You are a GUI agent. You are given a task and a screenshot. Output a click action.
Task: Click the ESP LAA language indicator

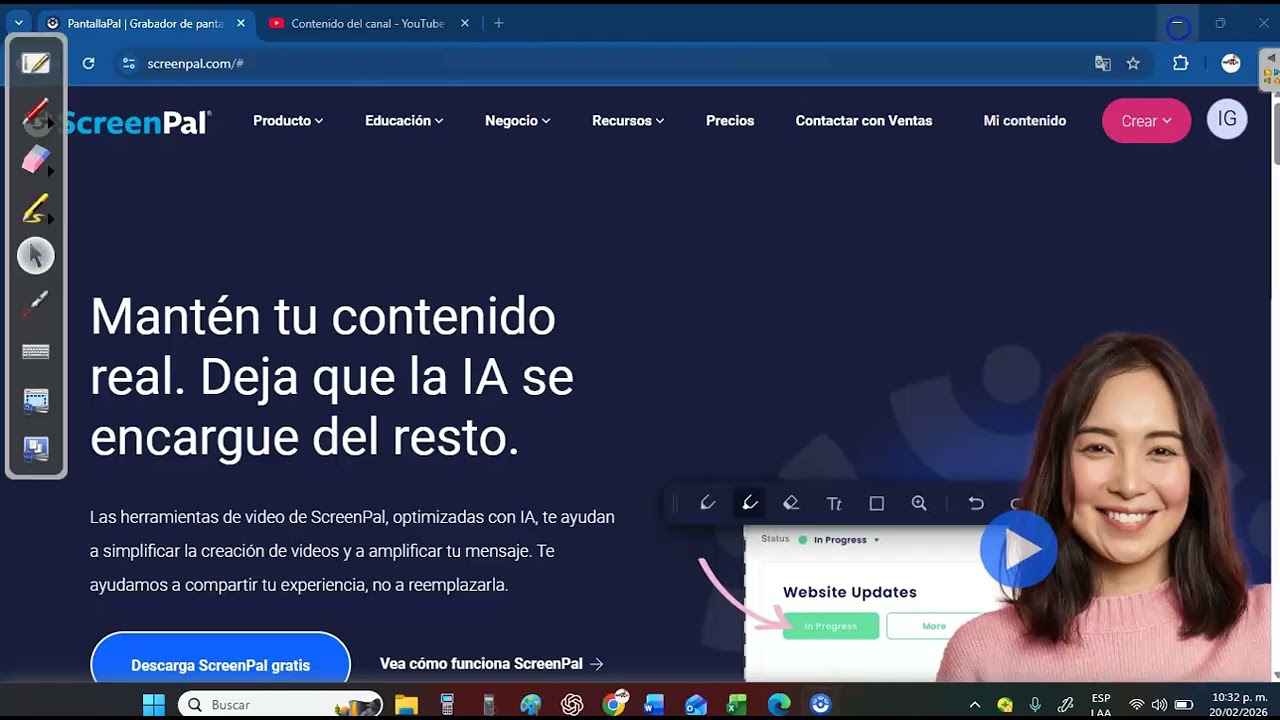pyautogui.click(x=1101, y=705)
